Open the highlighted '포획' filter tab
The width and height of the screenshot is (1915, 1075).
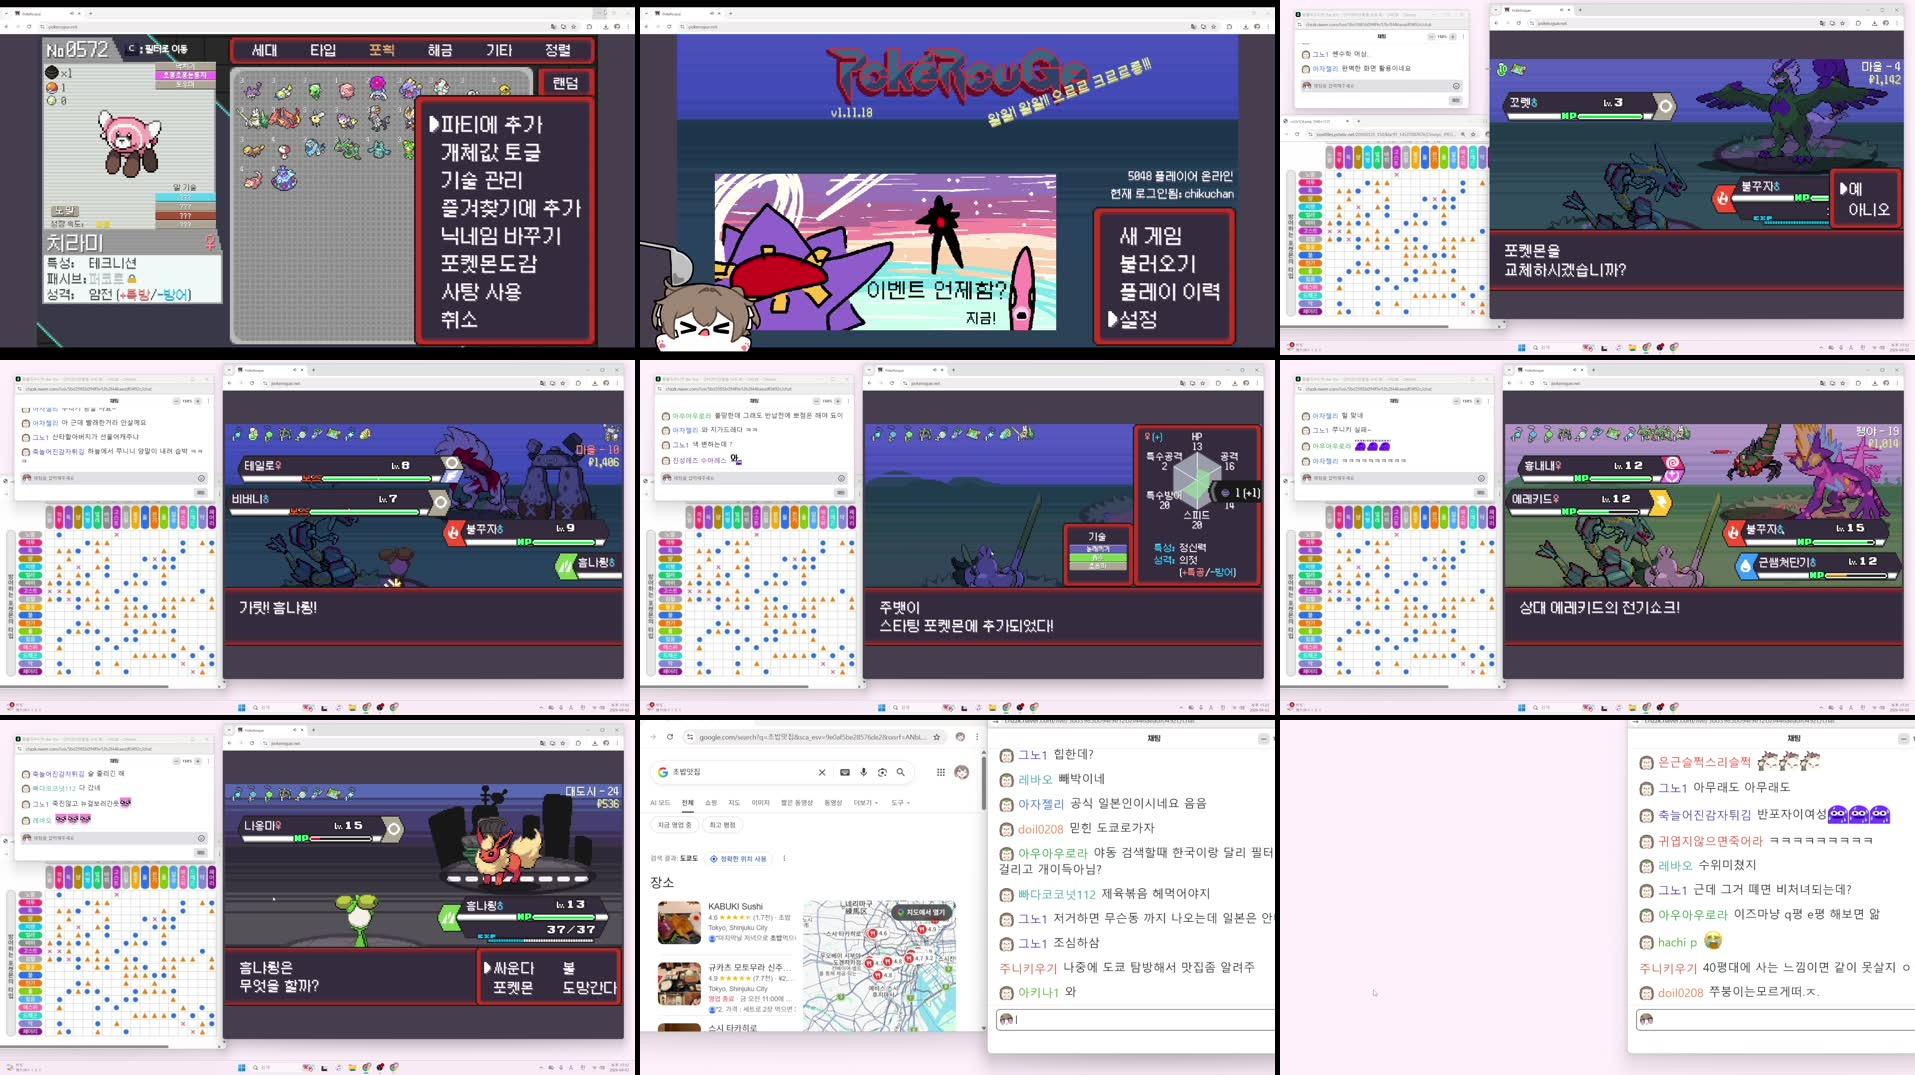coord(381,50)
